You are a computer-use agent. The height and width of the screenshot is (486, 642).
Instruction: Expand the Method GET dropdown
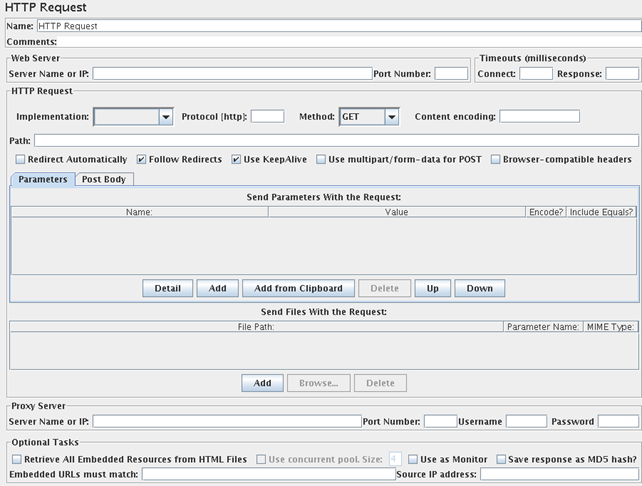[x=391, y=117]
